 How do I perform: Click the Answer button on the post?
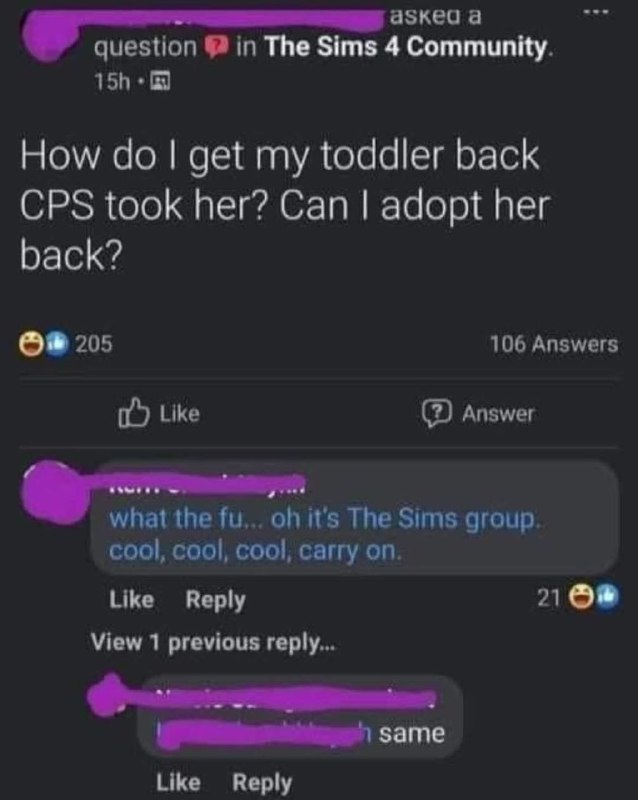[478, 413]
